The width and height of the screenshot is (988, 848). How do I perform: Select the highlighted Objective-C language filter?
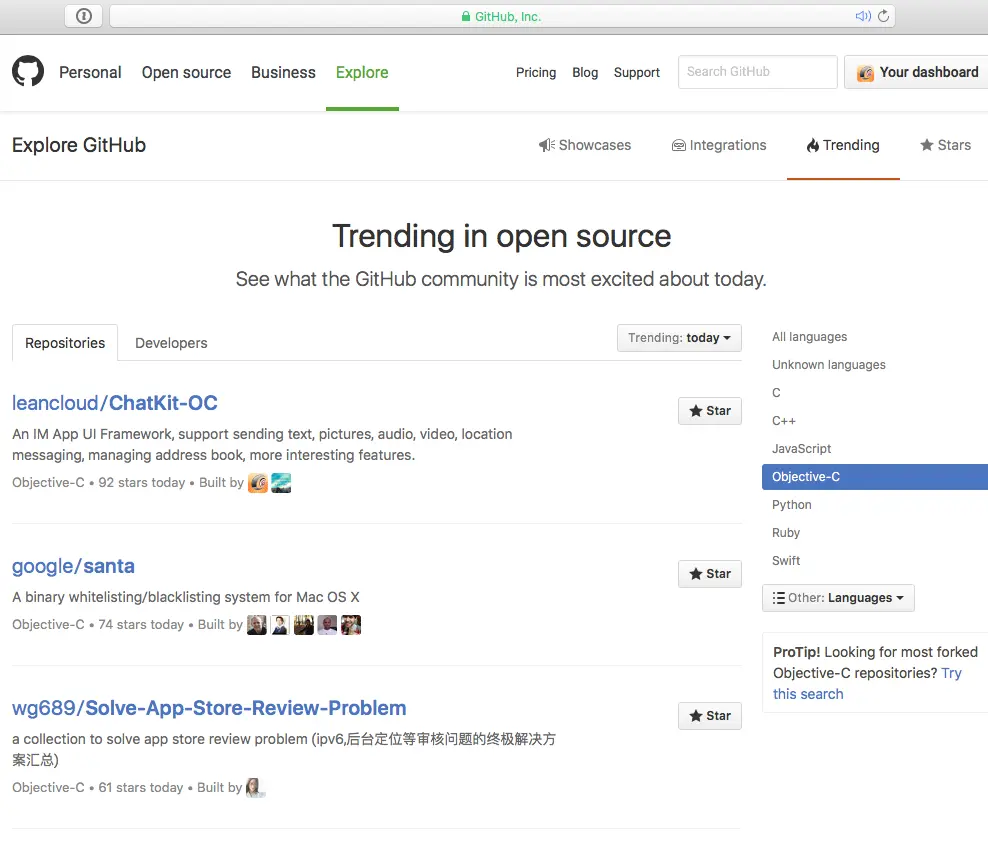[875, 477]
